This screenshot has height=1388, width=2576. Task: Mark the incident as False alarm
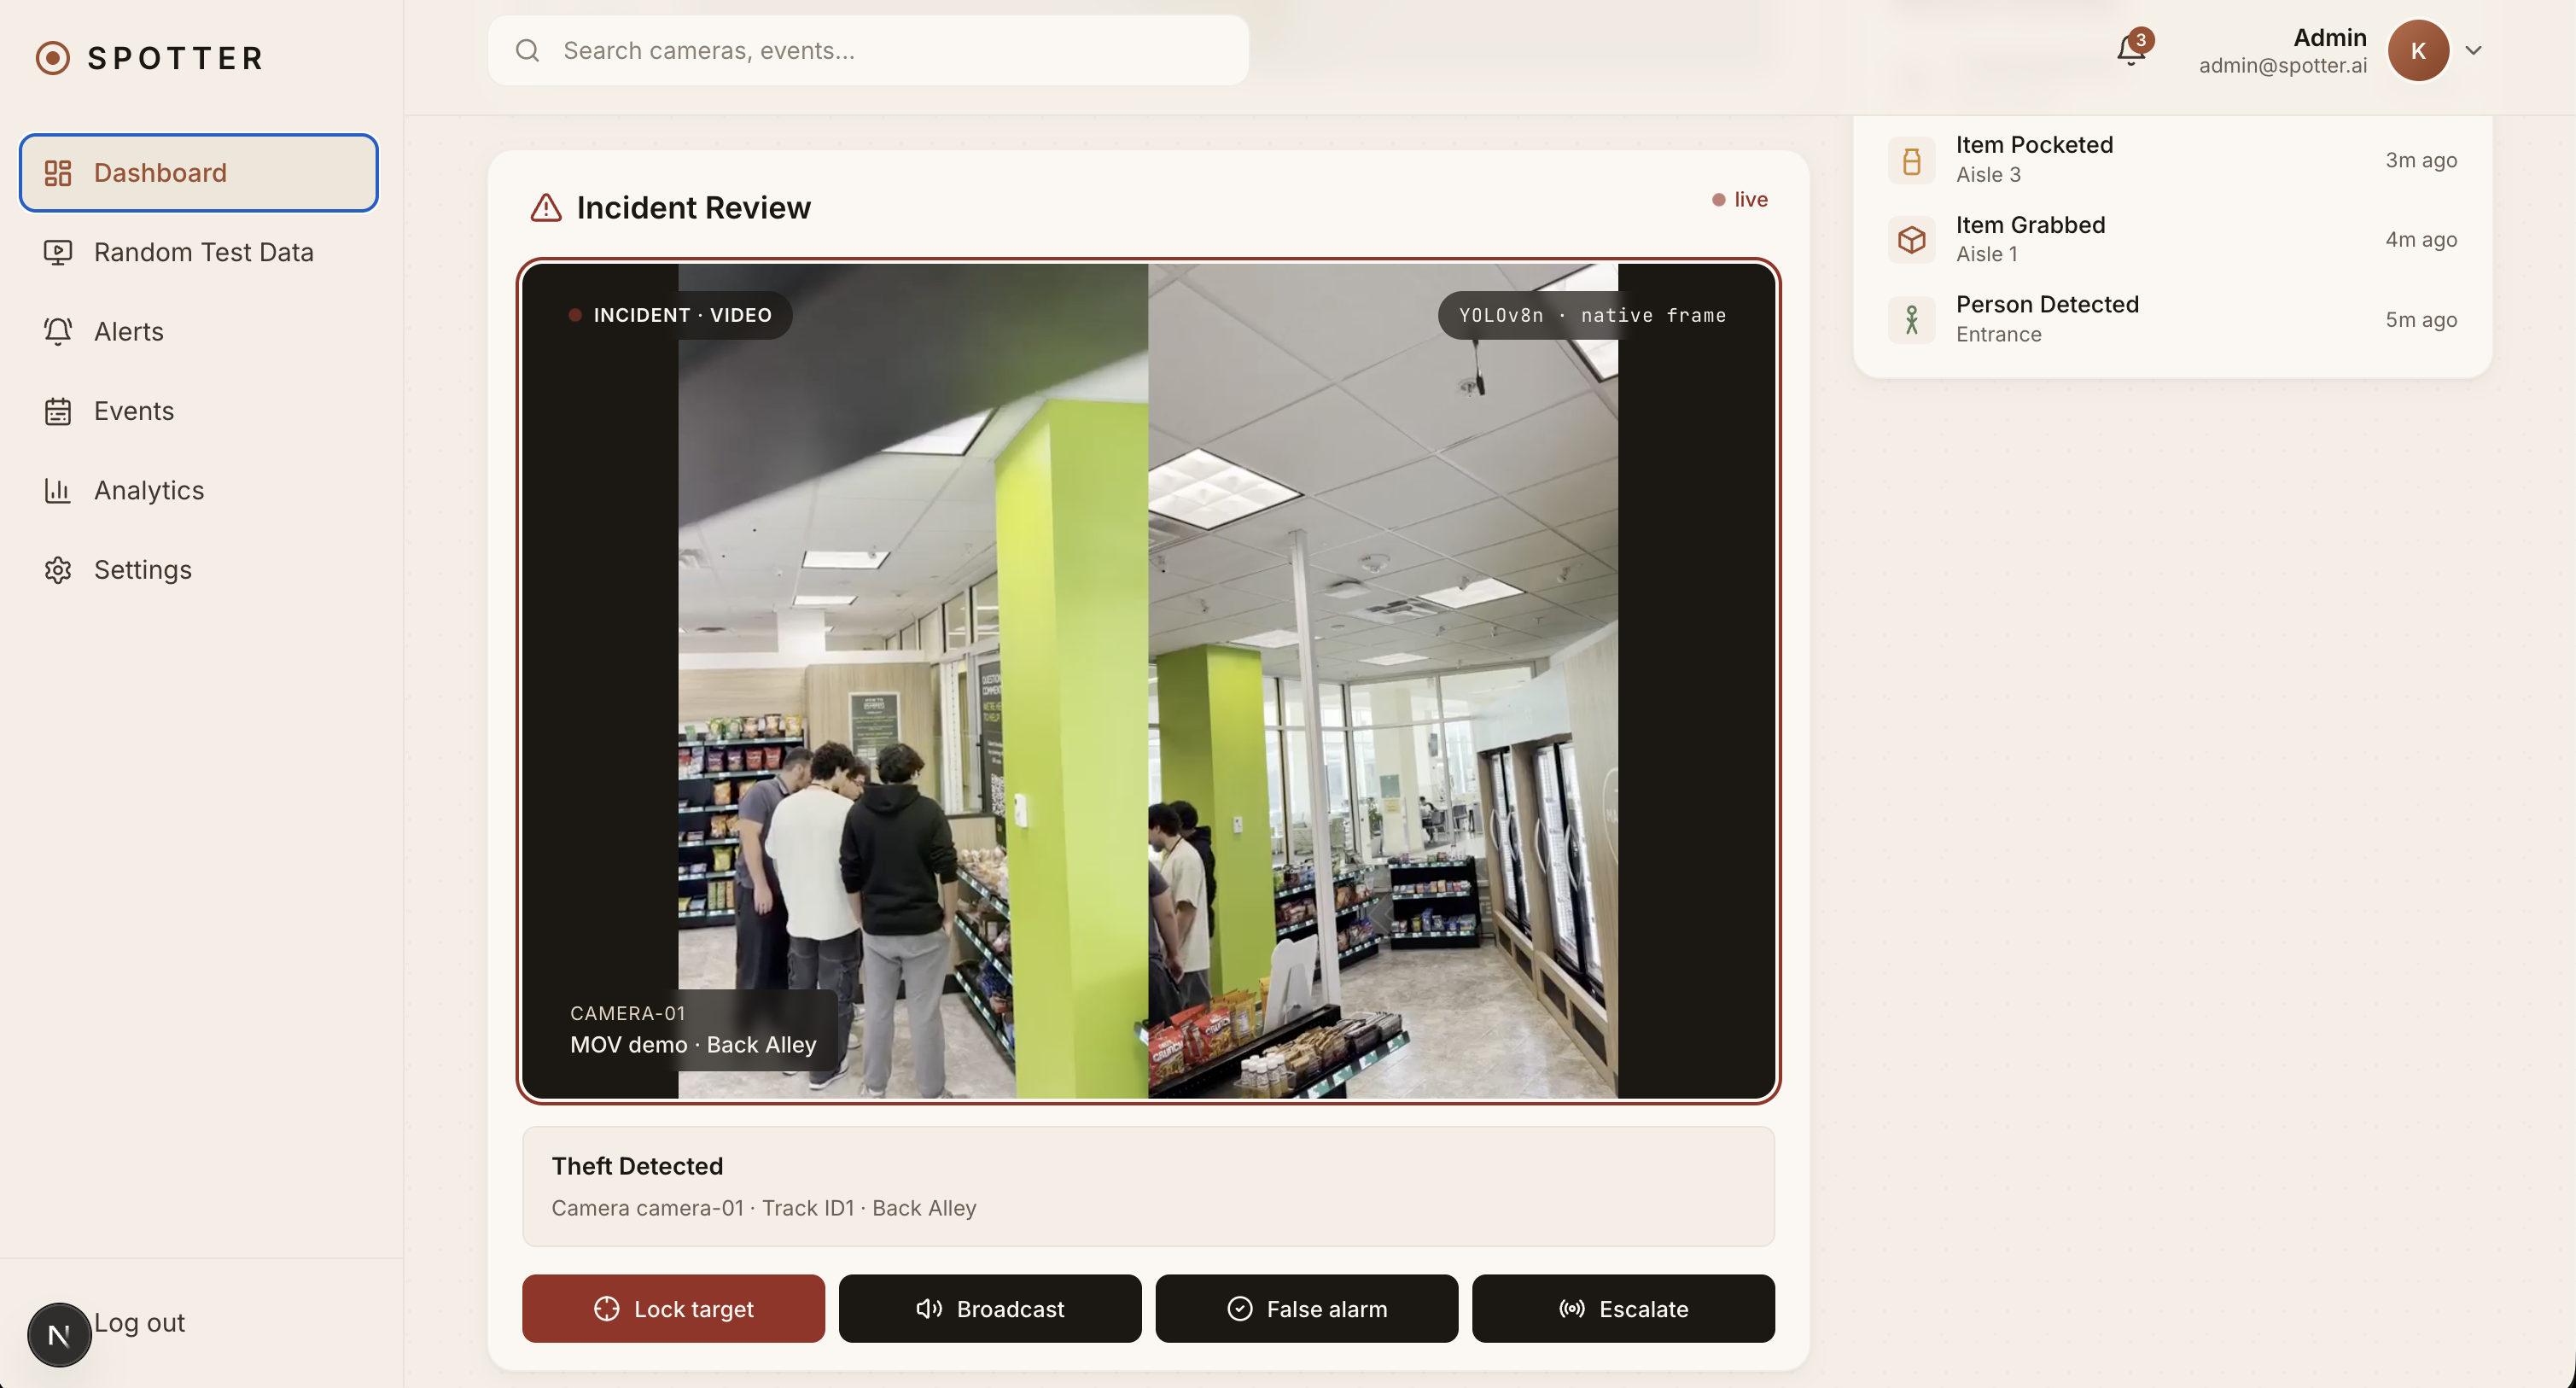[1306, 1308]
